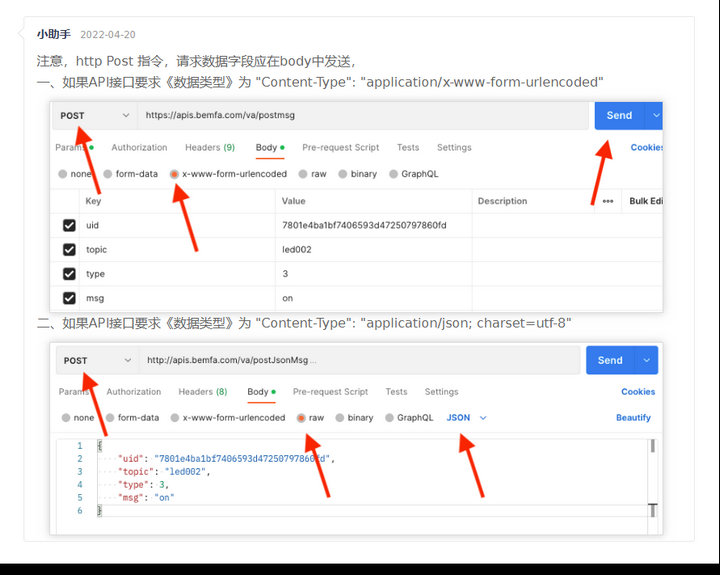Click the value cell containing led002

[373, 250]
